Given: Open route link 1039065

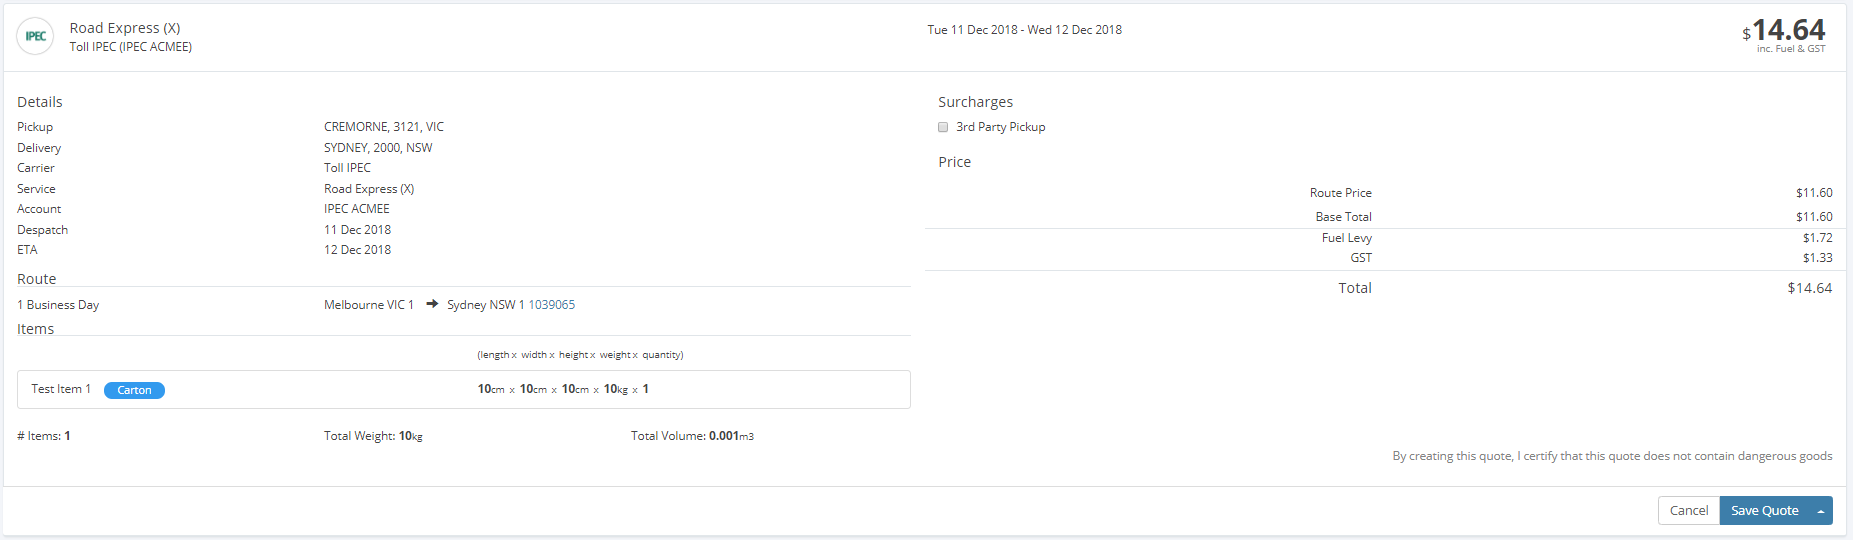Looking at the screenshot, I should pos(551,305).
